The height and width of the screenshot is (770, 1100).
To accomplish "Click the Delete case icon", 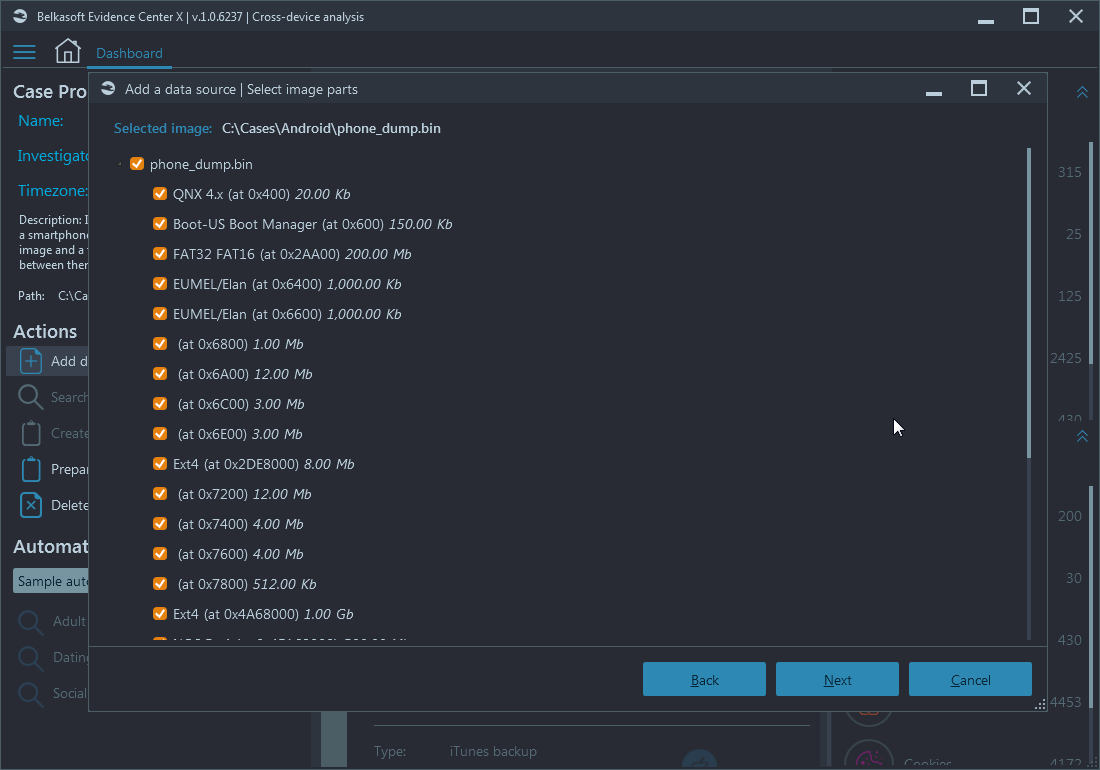I will 31,505.
